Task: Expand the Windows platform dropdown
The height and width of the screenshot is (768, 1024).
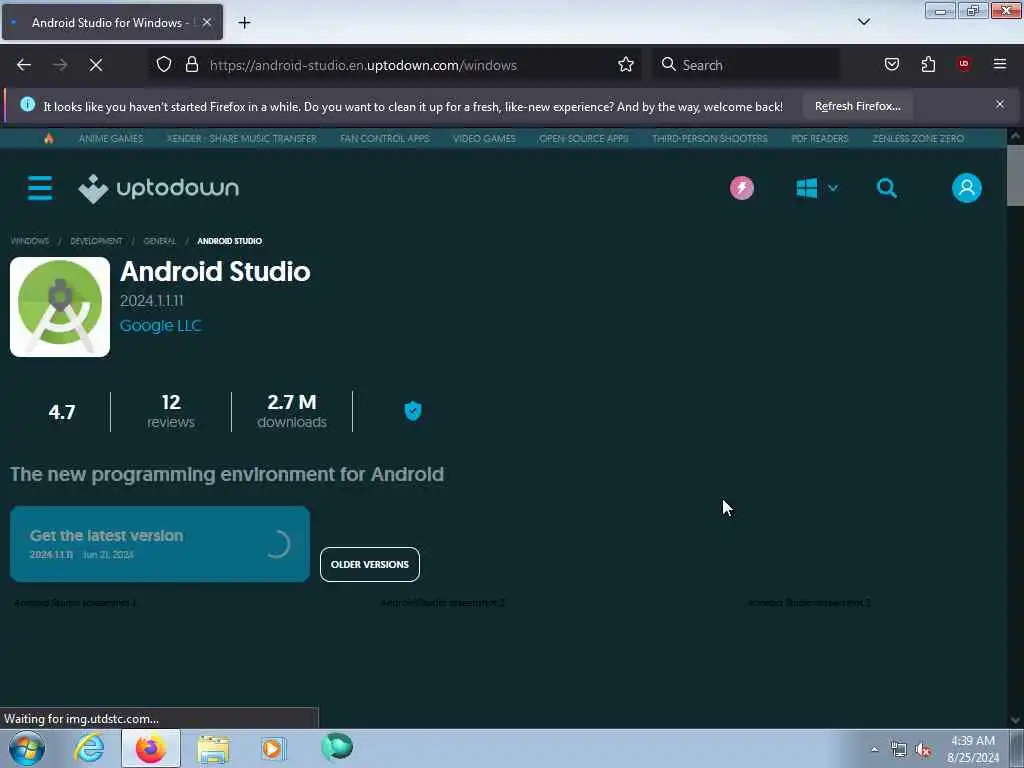Action: (x=817, y=188)
